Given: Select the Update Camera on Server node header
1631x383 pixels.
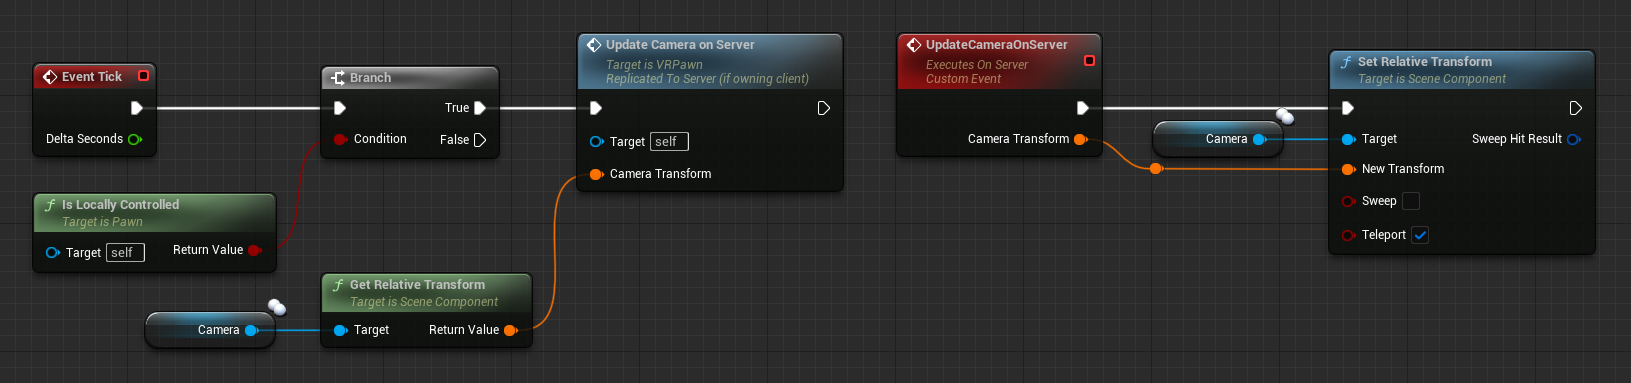Looking at the screenshot, I should (x=710, y=61).
